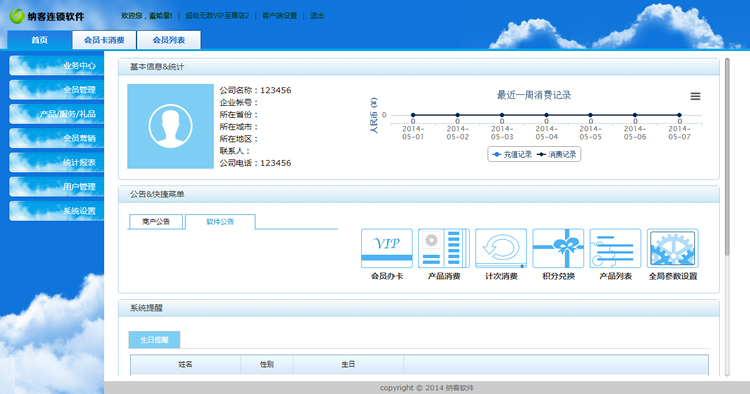
Task: Click the 2014-05-04 chart data point
Action: pyautogui.click(x=546, y=115)
